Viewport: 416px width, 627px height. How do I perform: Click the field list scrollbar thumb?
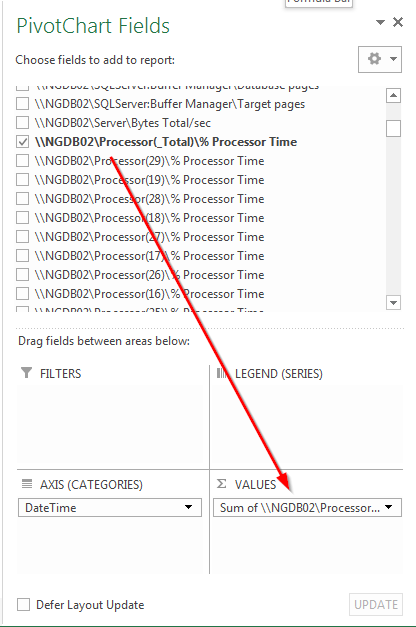pyautogui.click(x=393, y=129)
